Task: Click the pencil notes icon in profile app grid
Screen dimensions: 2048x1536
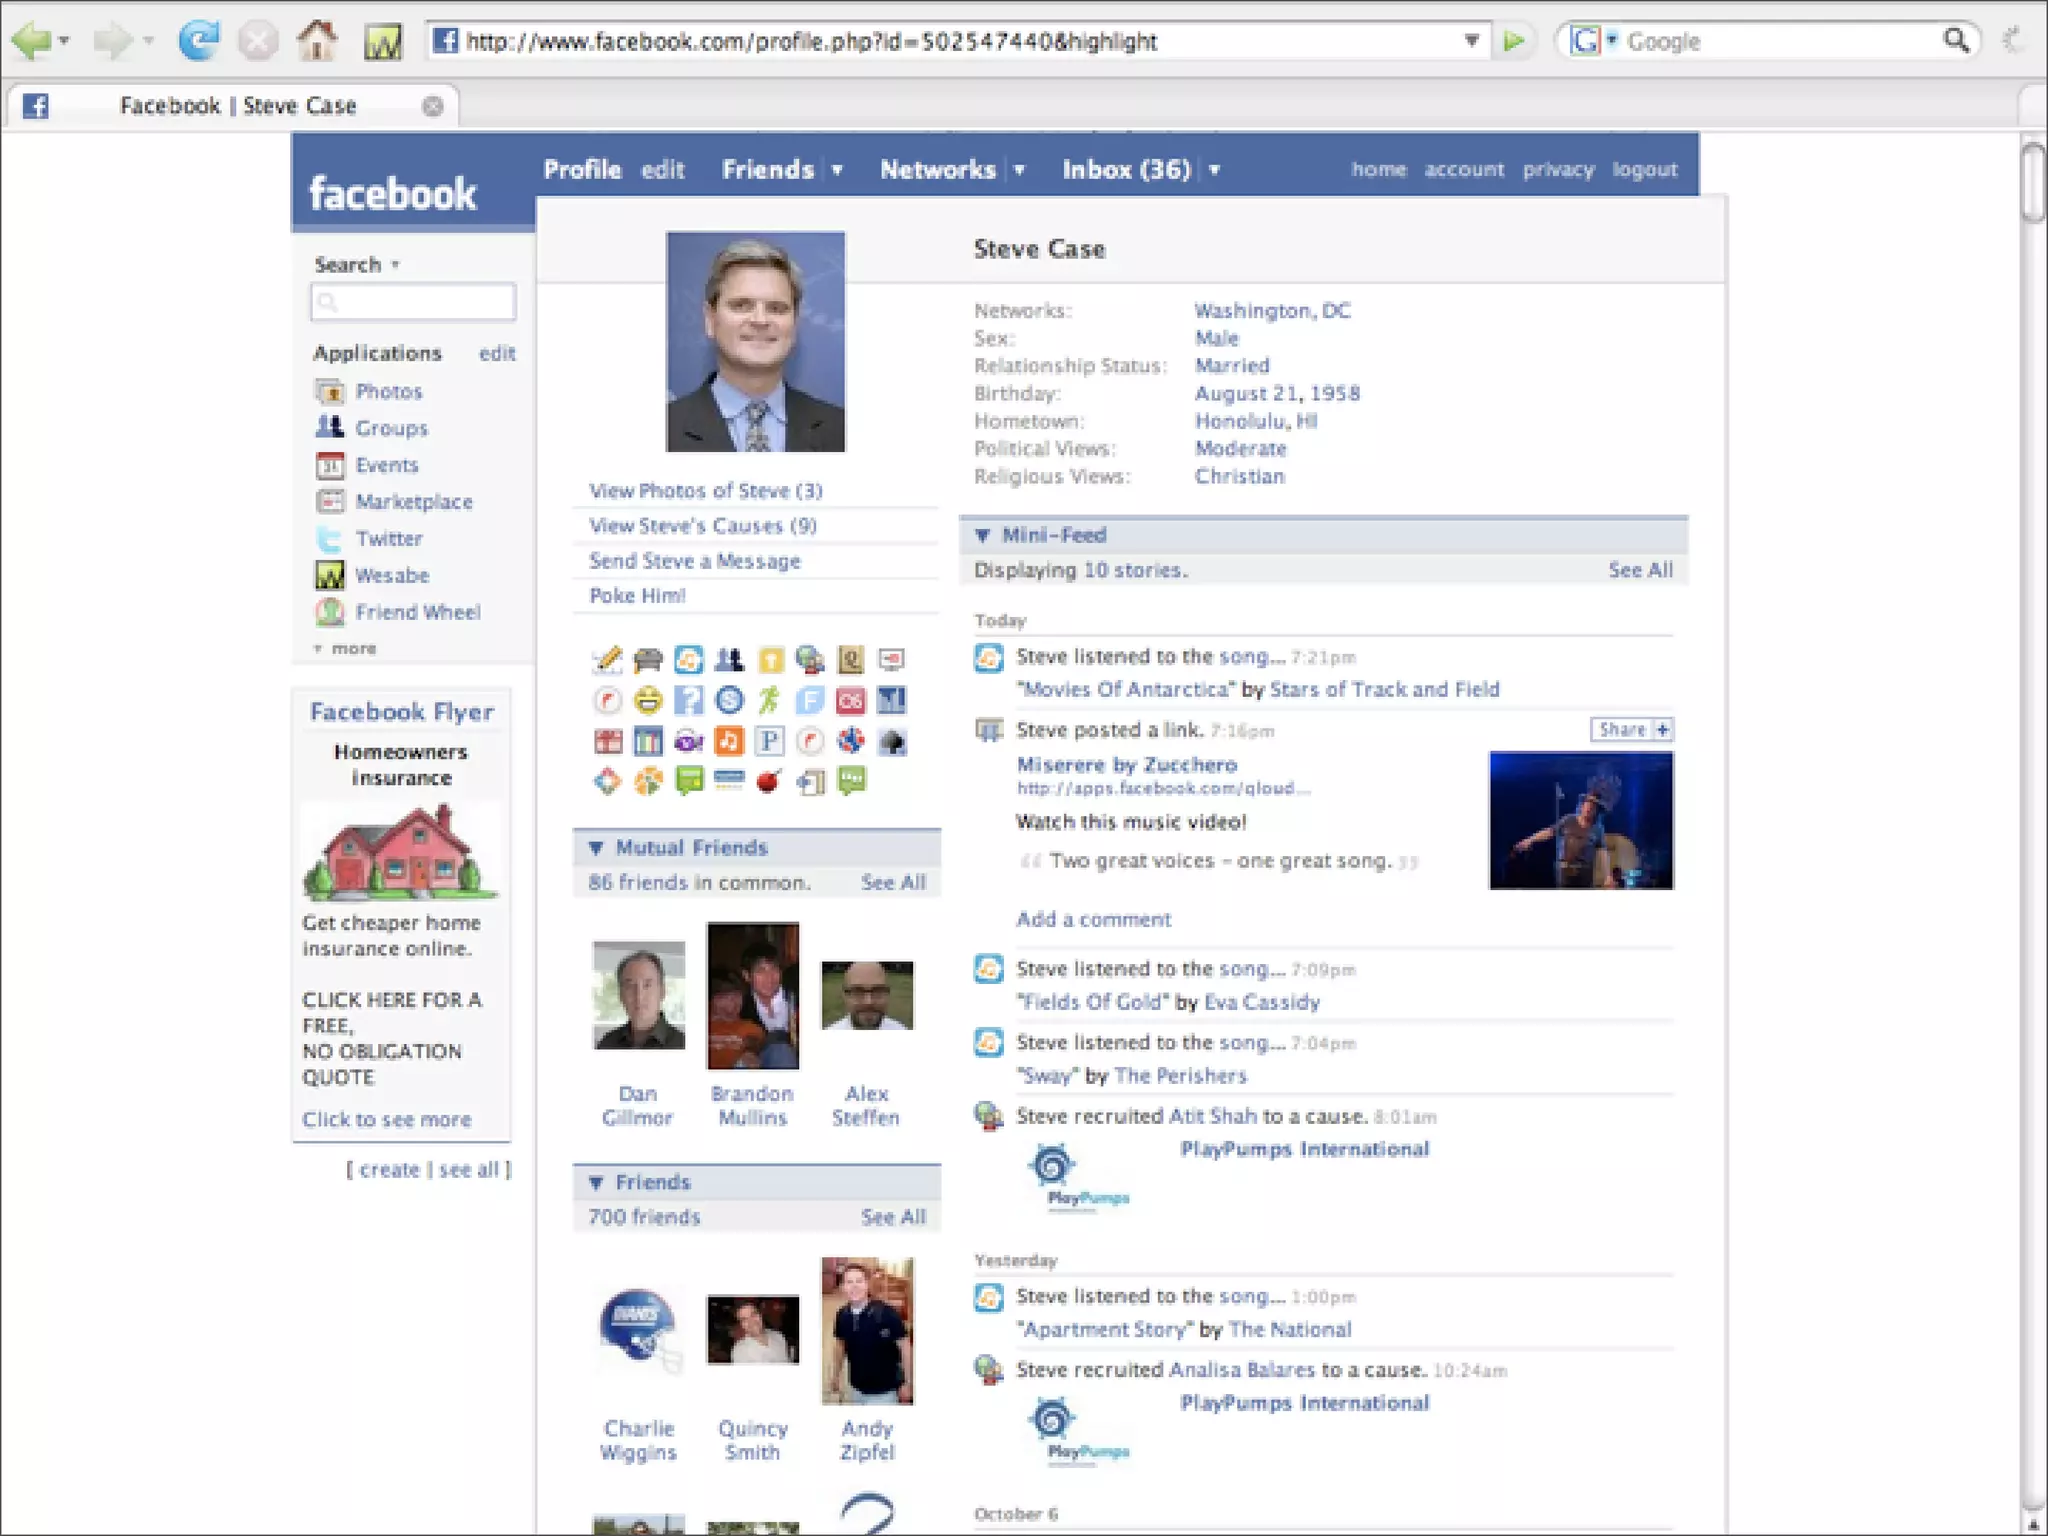Action: 607,659
